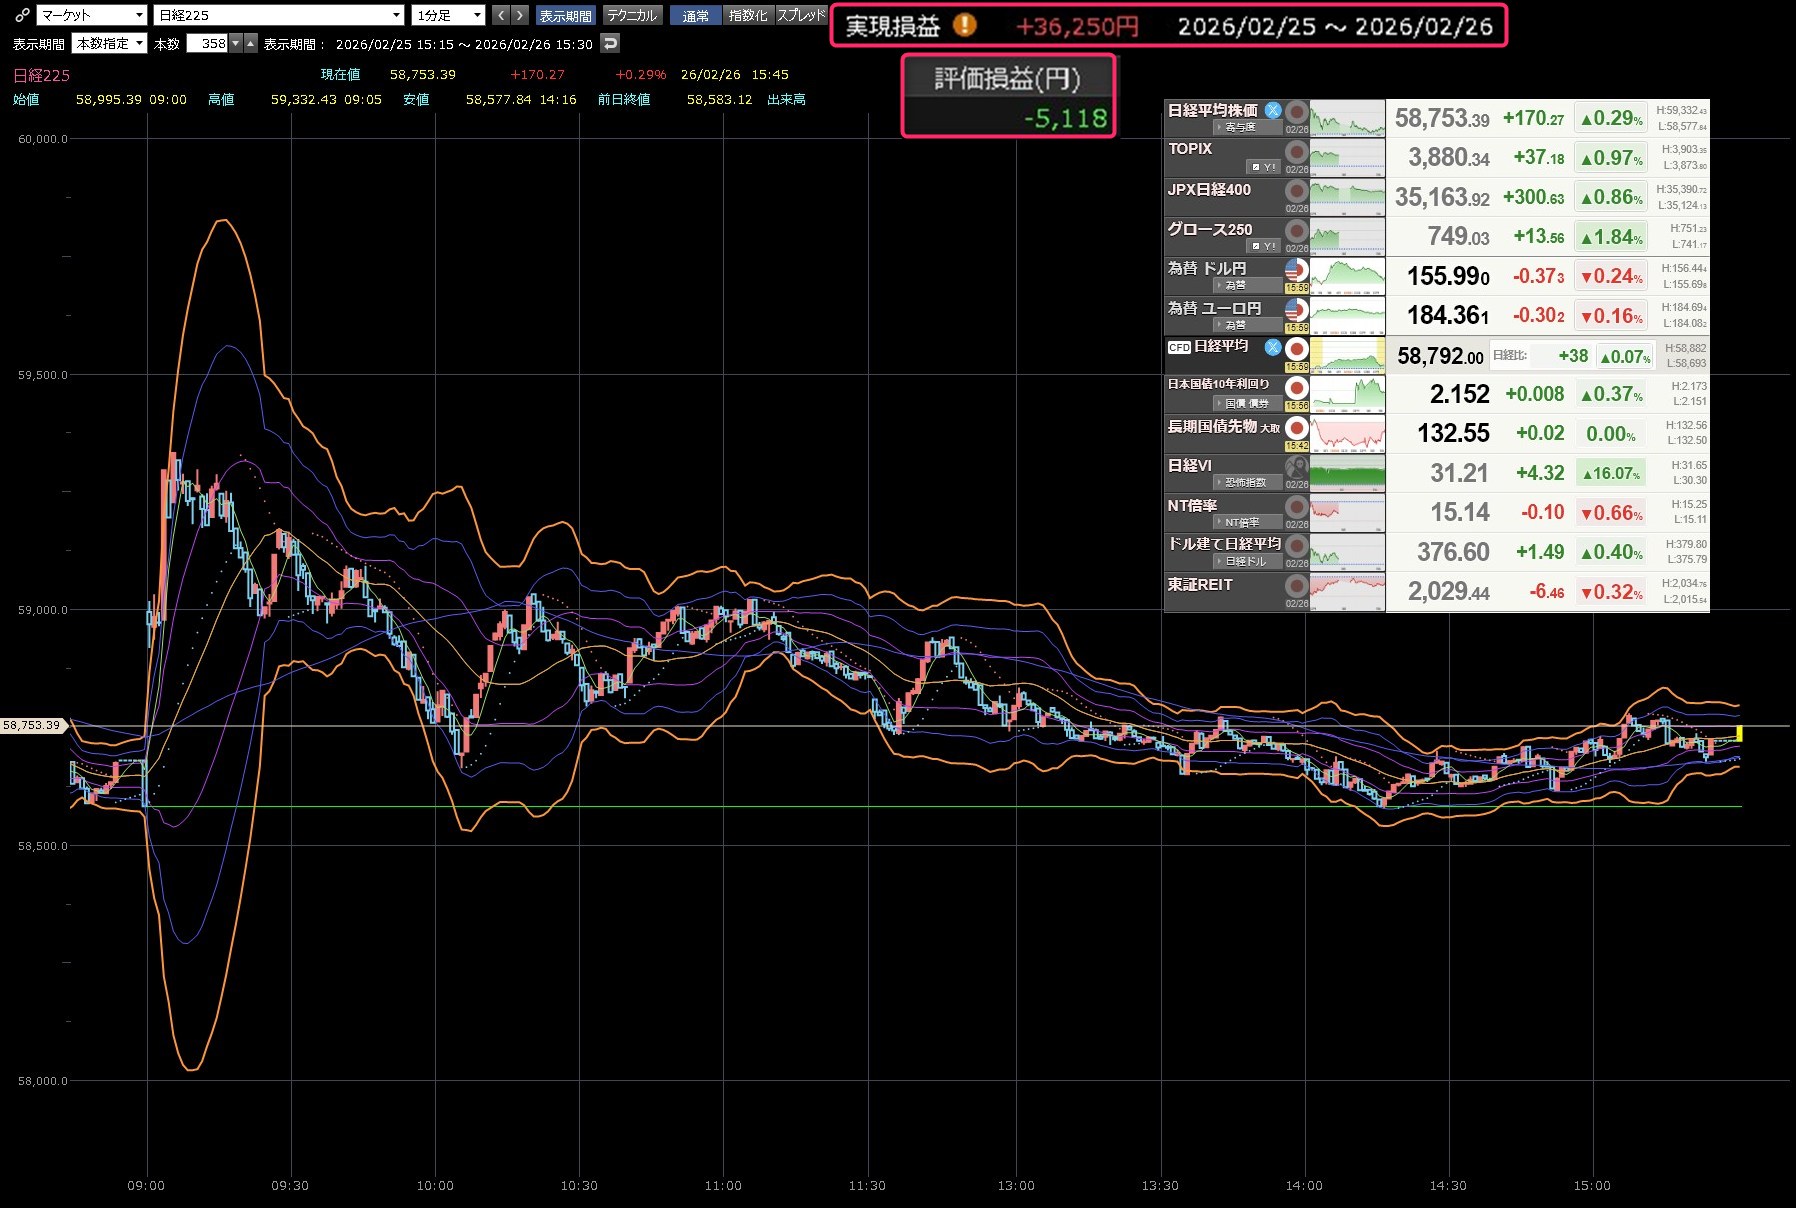Open the マーケット category dropdown

(92, 15)
